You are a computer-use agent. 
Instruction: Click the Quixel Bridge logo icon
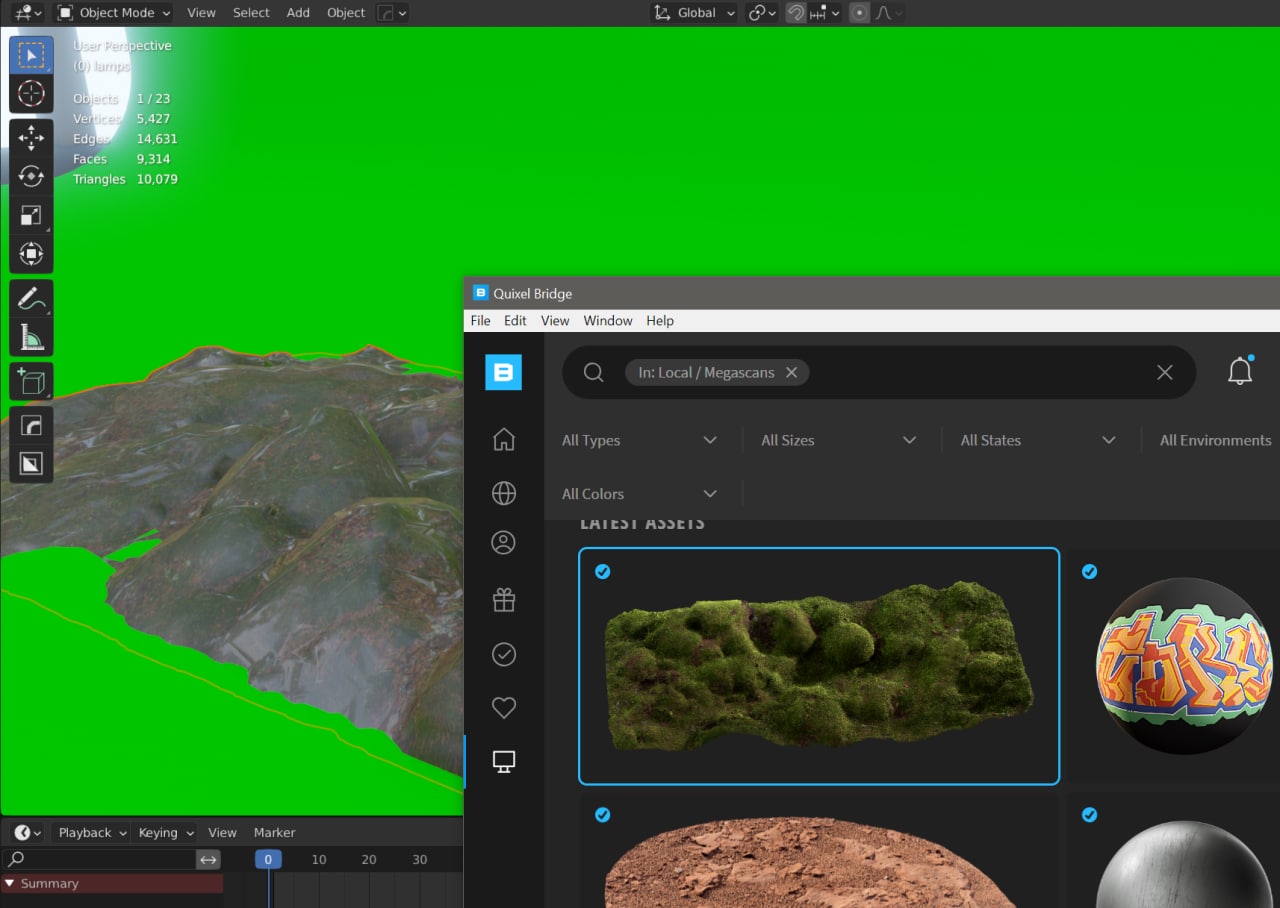pyautogui.click(x=504, y=372)
